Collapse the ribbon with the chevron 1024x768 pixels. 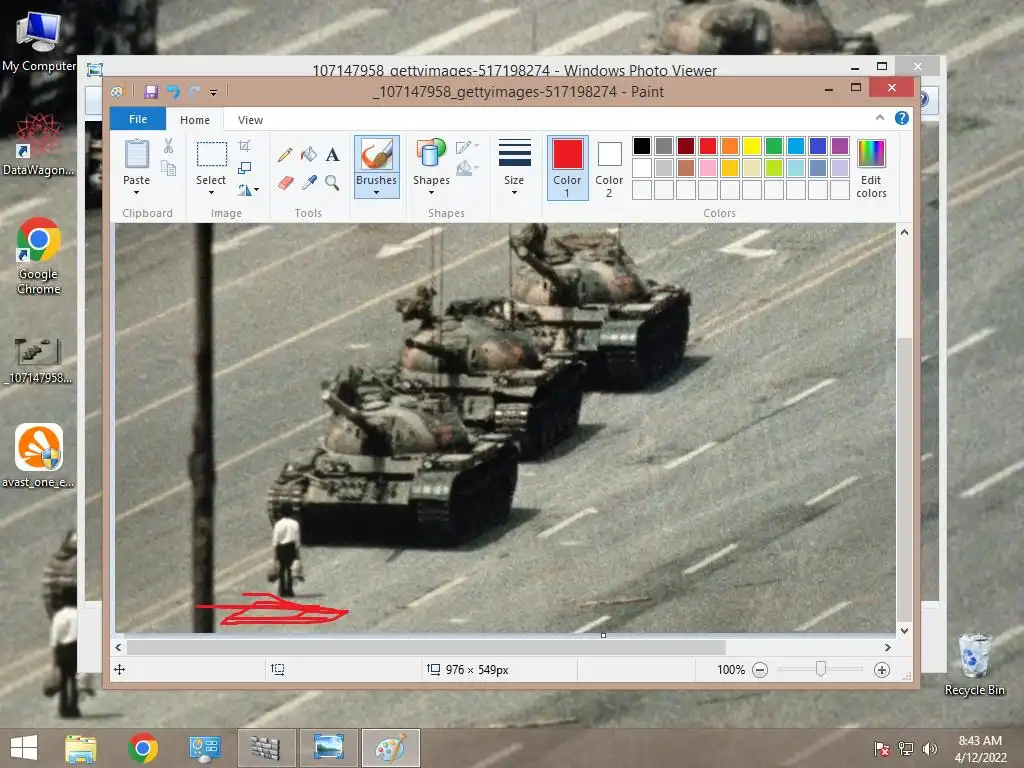(880, 118)
